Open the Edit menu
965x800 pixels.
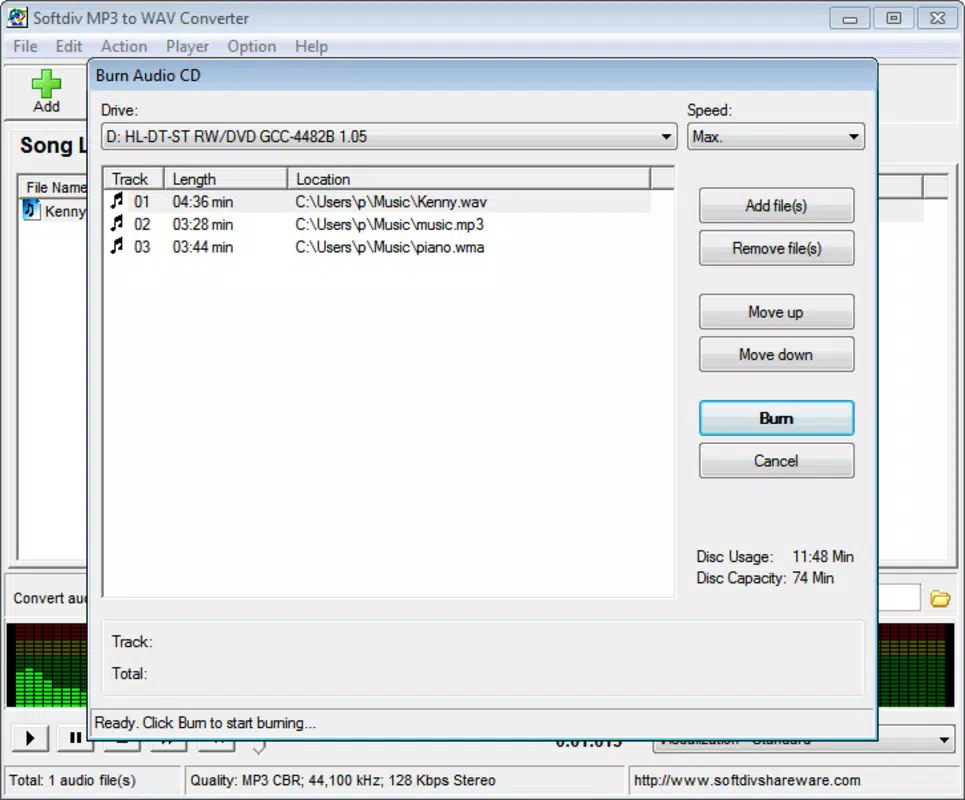click(x=68, y=47)
